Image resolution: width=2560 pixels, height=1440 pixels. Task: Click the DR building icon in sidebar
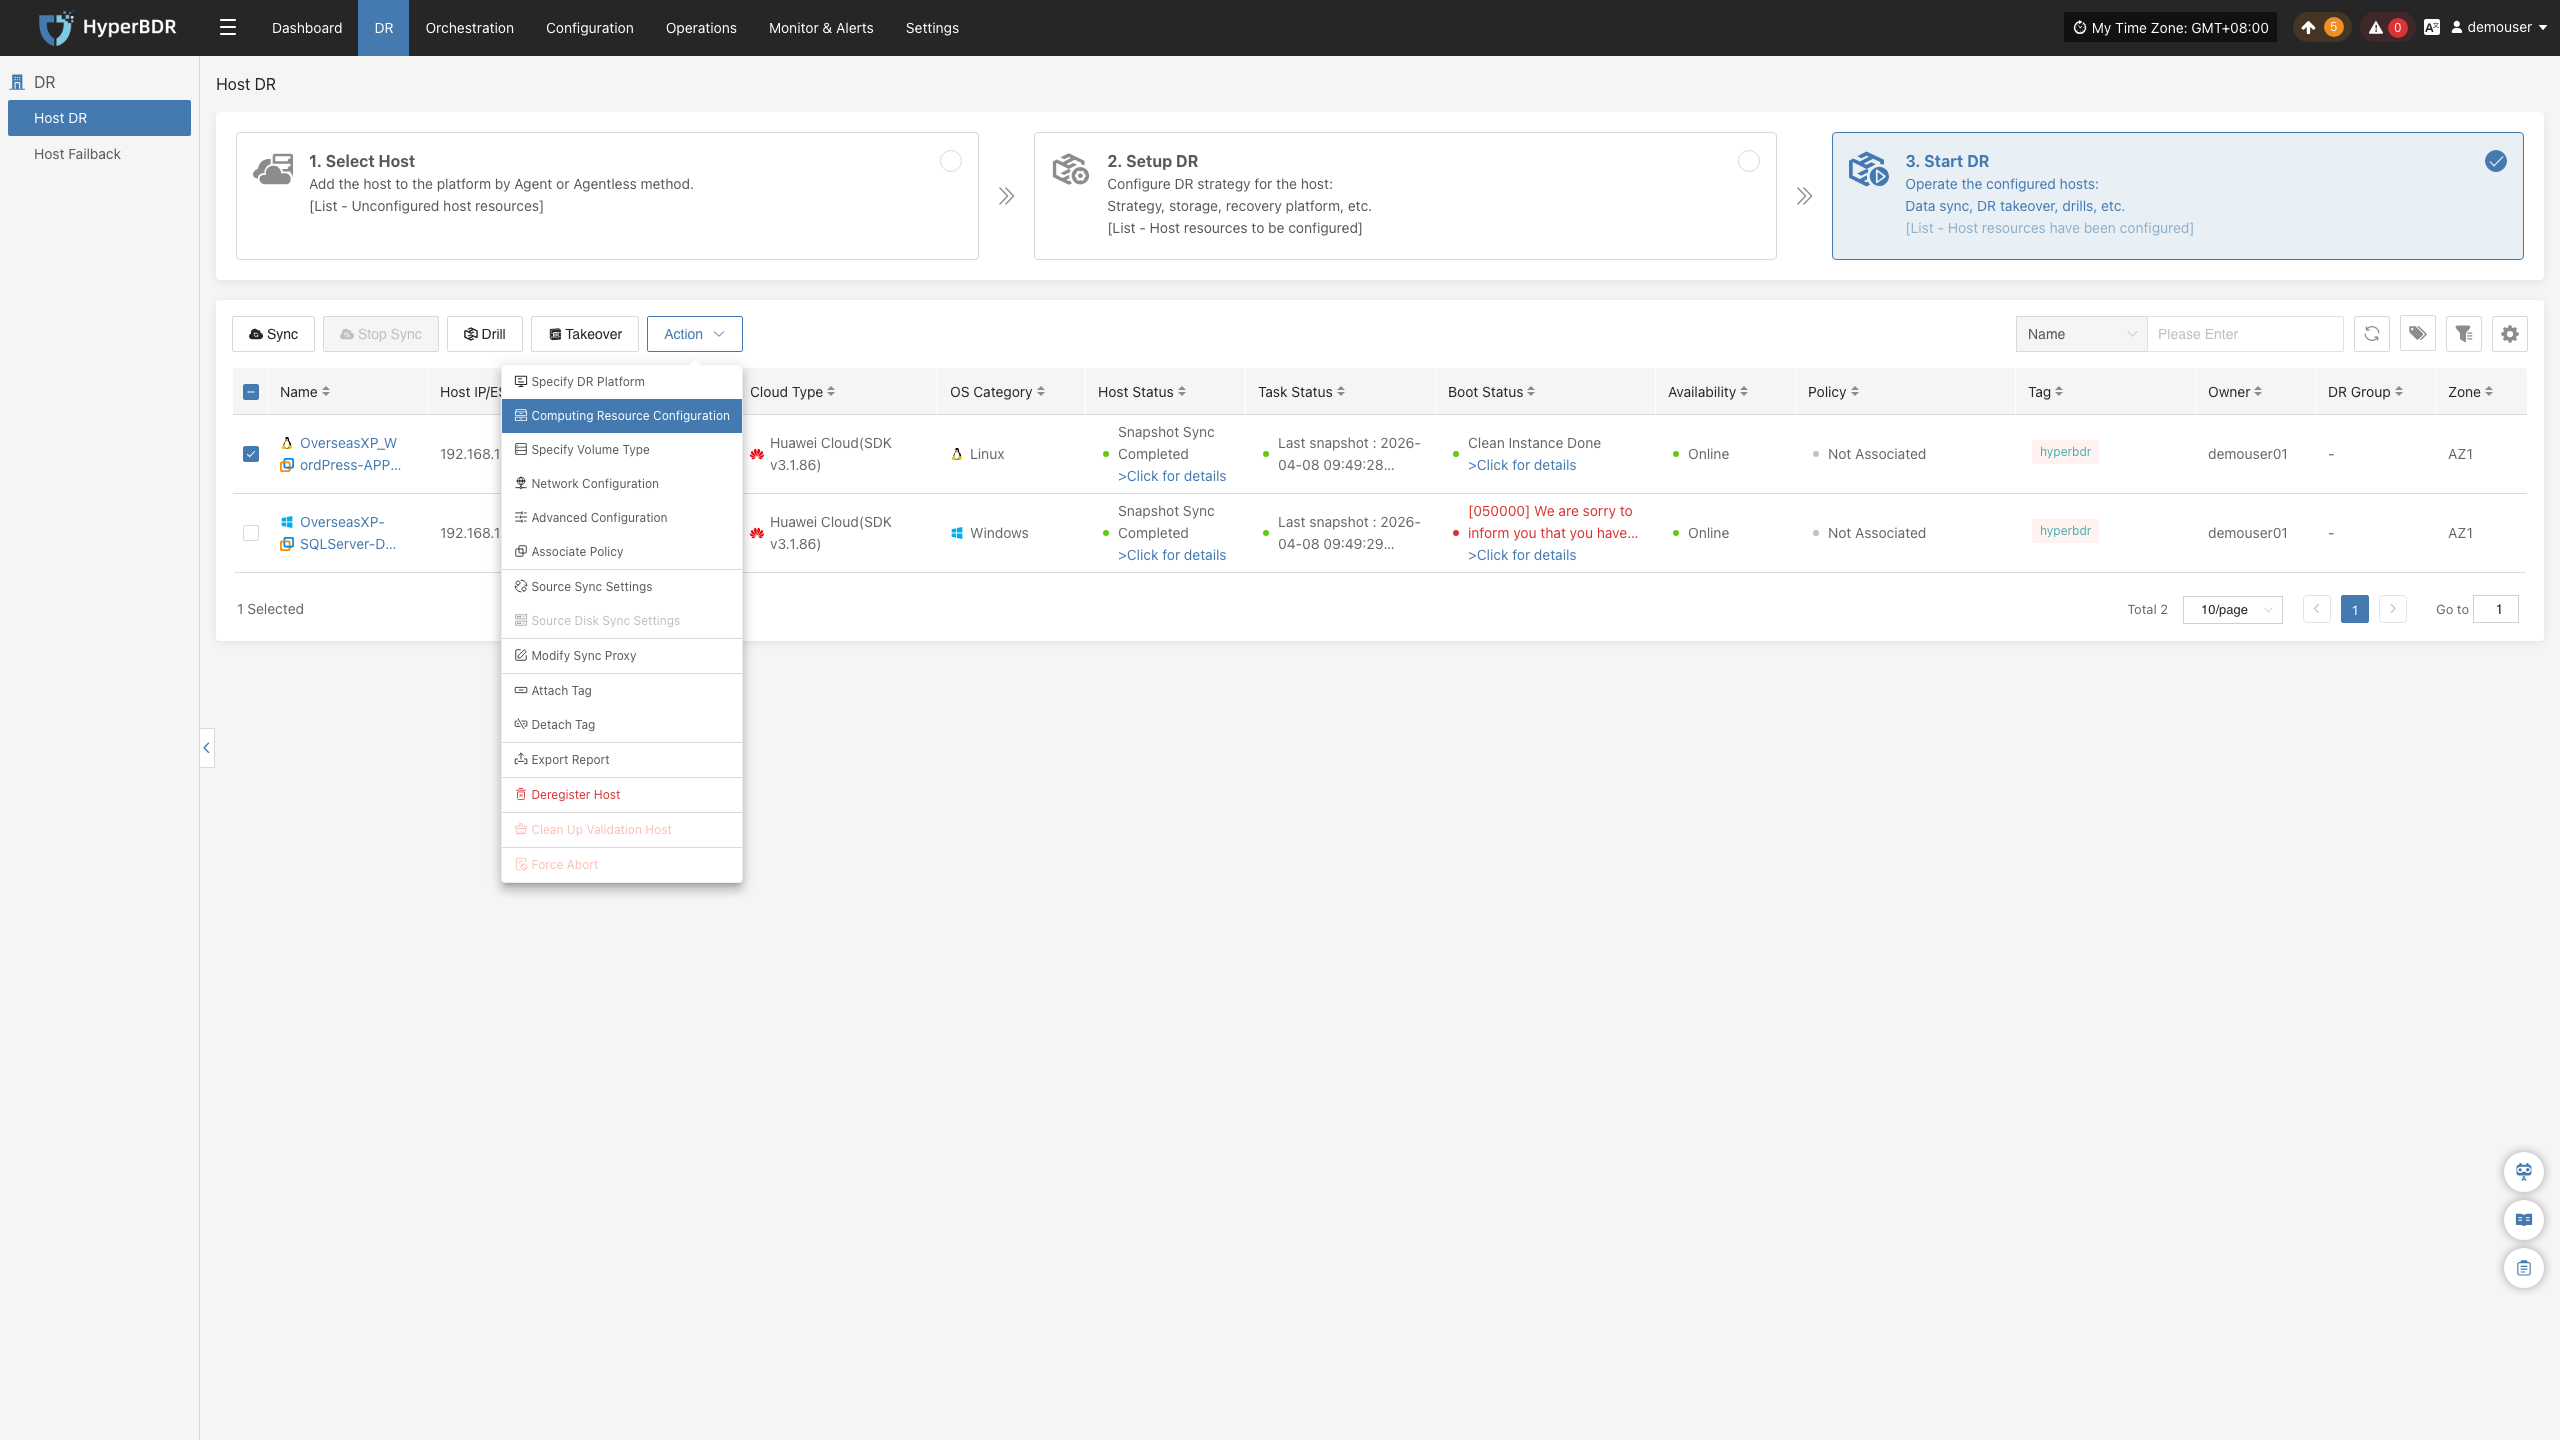[x=17, y=82]
